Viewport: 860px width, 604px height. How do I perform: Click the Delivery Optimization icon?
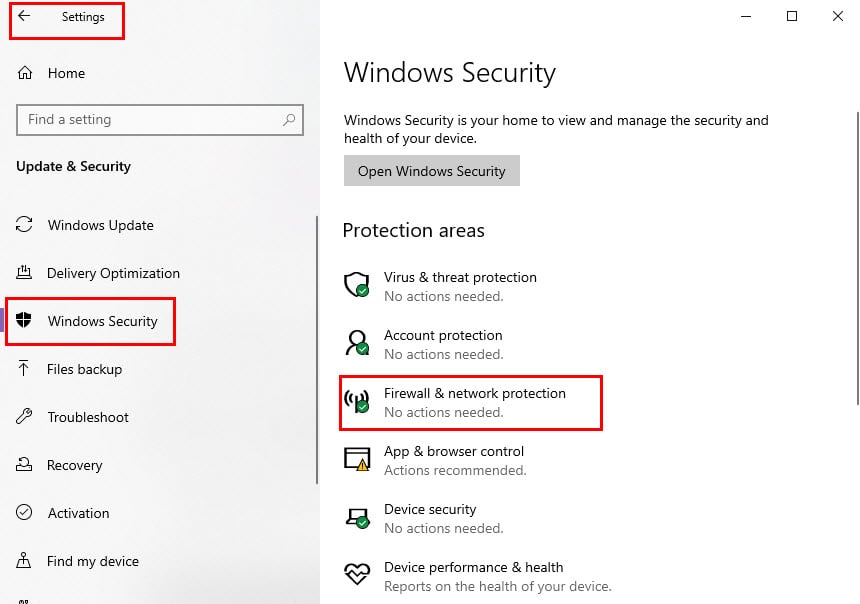tap(24, 272)
